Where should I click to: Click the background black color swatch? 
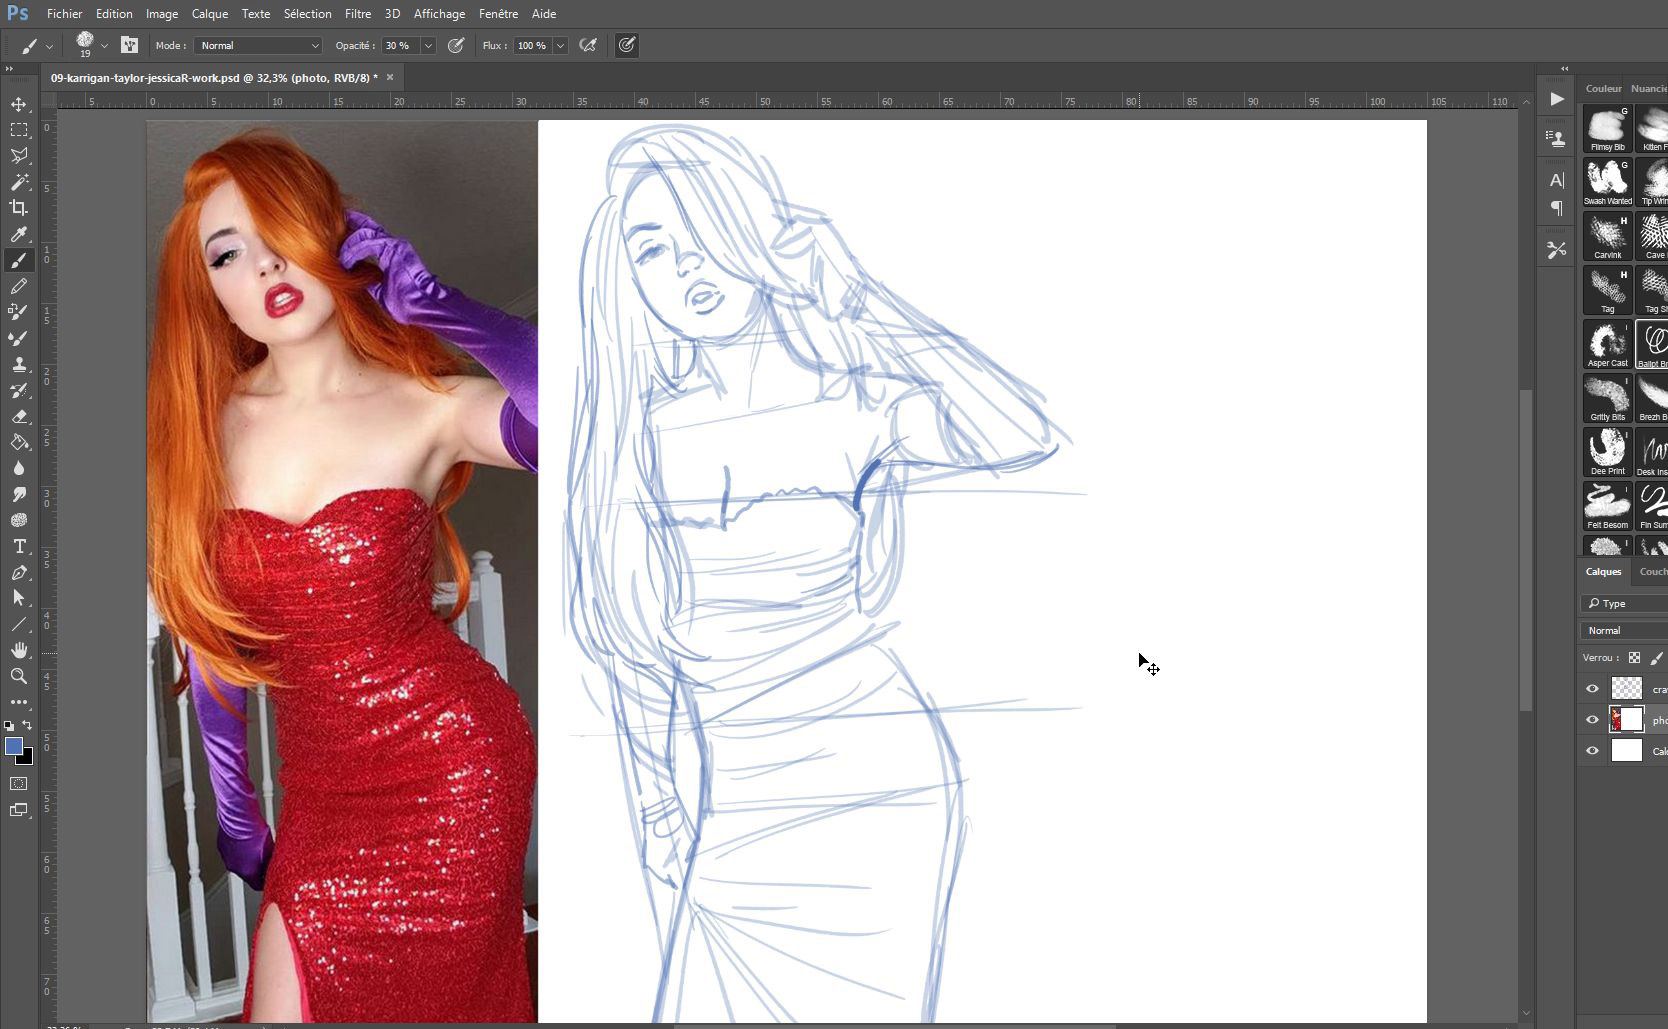pyautogui.click(x=26, y=758)
